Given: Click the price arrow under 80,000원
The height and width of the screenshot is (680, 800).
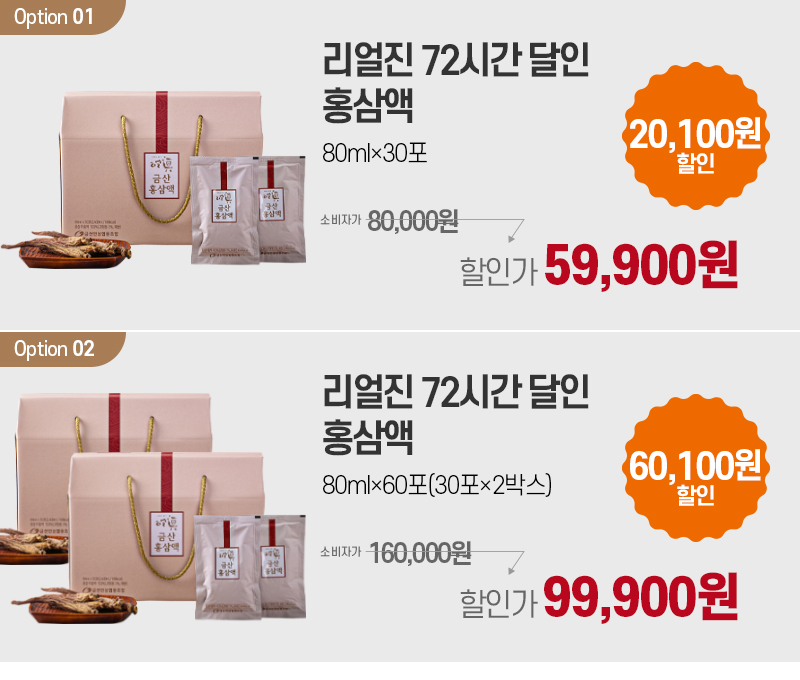Looking at the screenshot, I should 516,231.
